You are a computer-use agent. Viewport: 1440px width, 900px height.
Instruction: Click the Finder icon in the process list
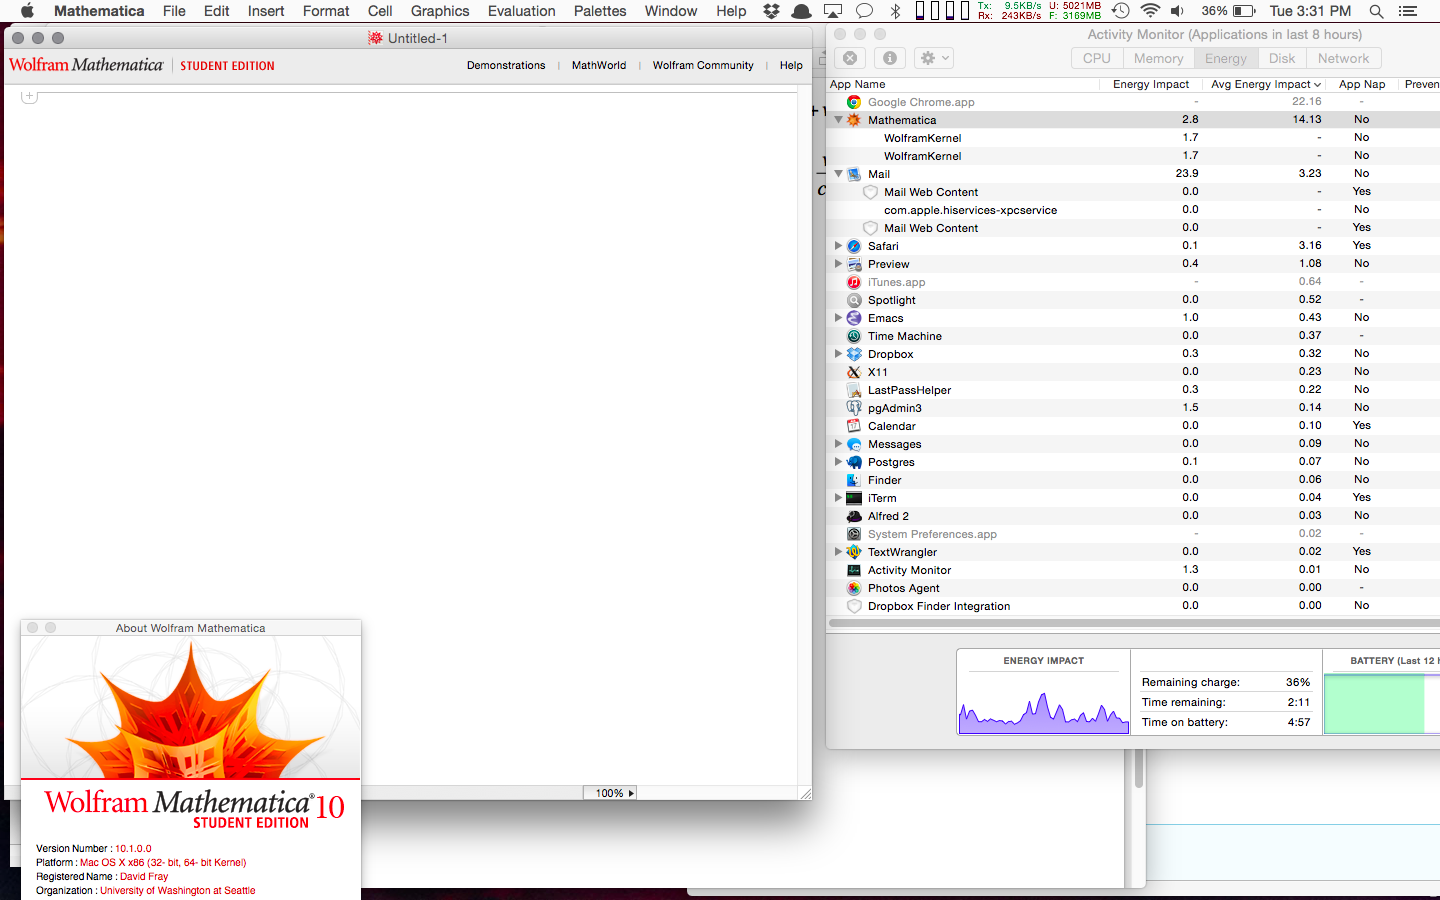(x=854, y=480)
